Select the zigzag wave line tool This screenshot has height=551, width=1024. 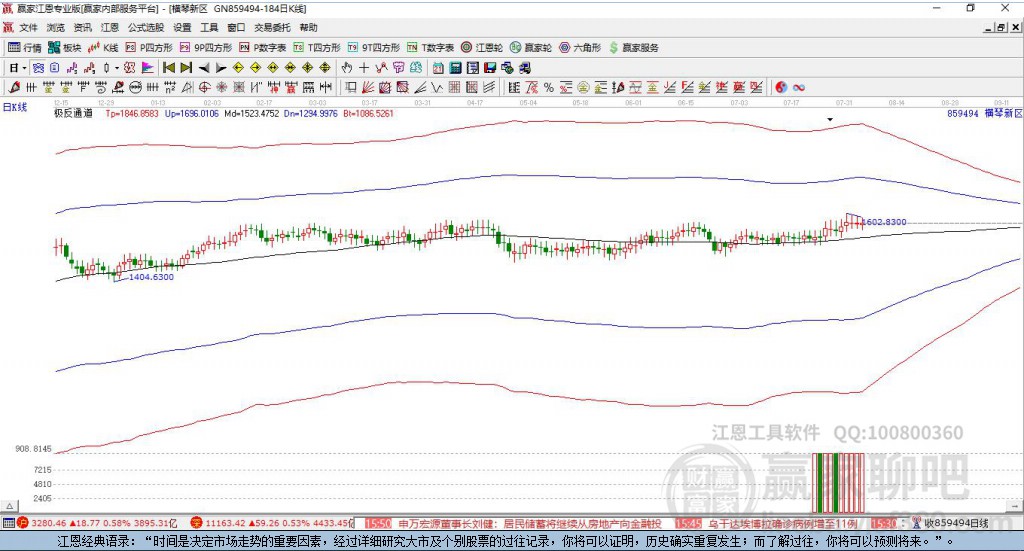[x=437, y=87]
